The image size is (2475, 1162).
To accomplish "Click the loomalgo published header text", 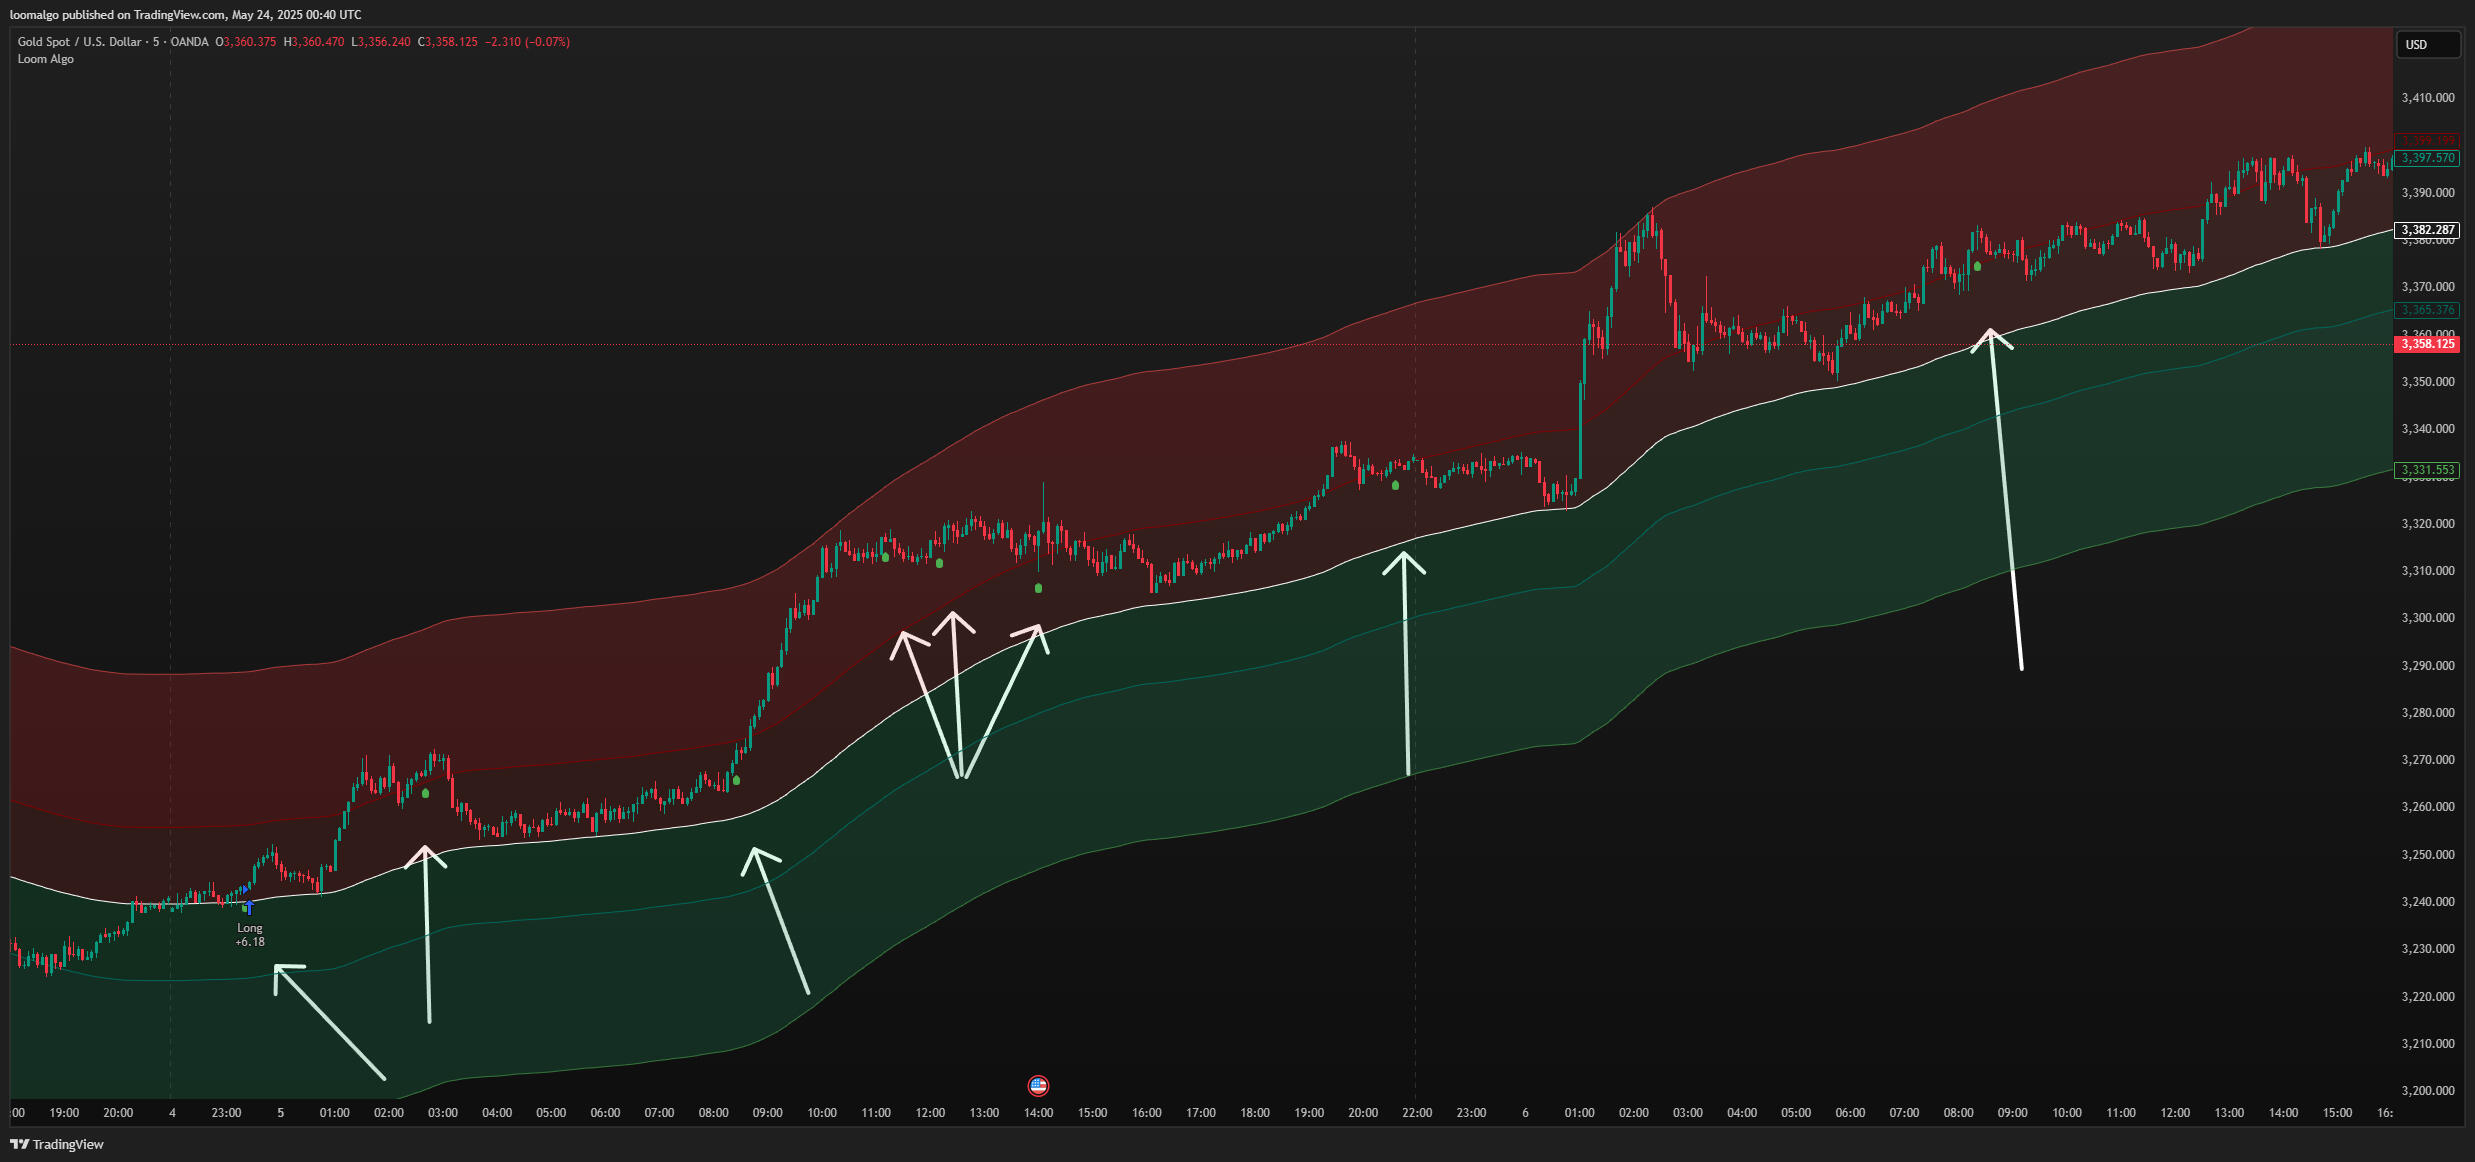I will 185,15.
